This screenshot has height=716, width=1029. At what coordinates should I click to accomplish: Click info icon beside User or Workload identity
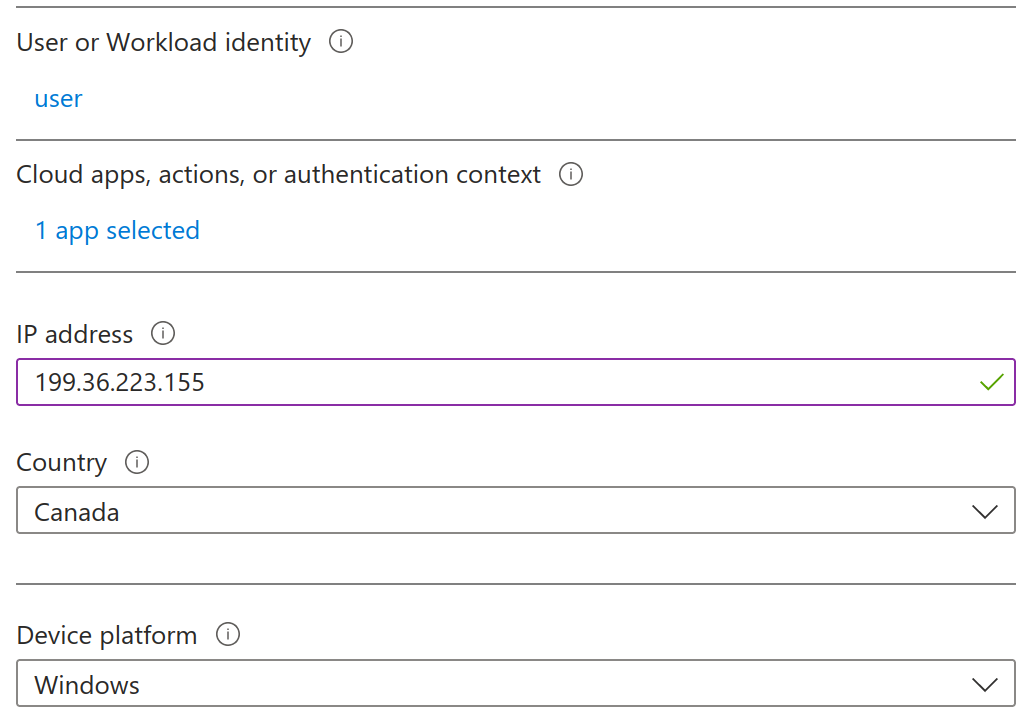pyautogui.click(x=341, y=42)
